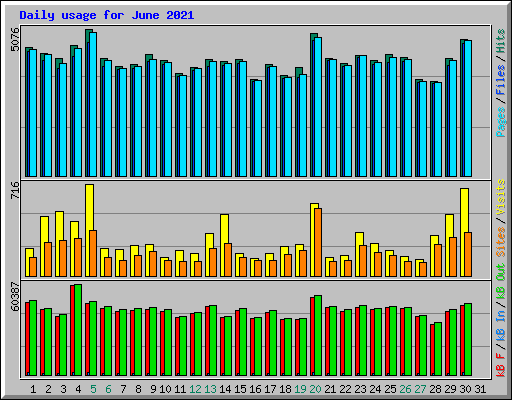Image resolution: width=512 pixels, height=400 pixels.
Task: Click day 15 on the x-axis
Action: coord(240,389)
